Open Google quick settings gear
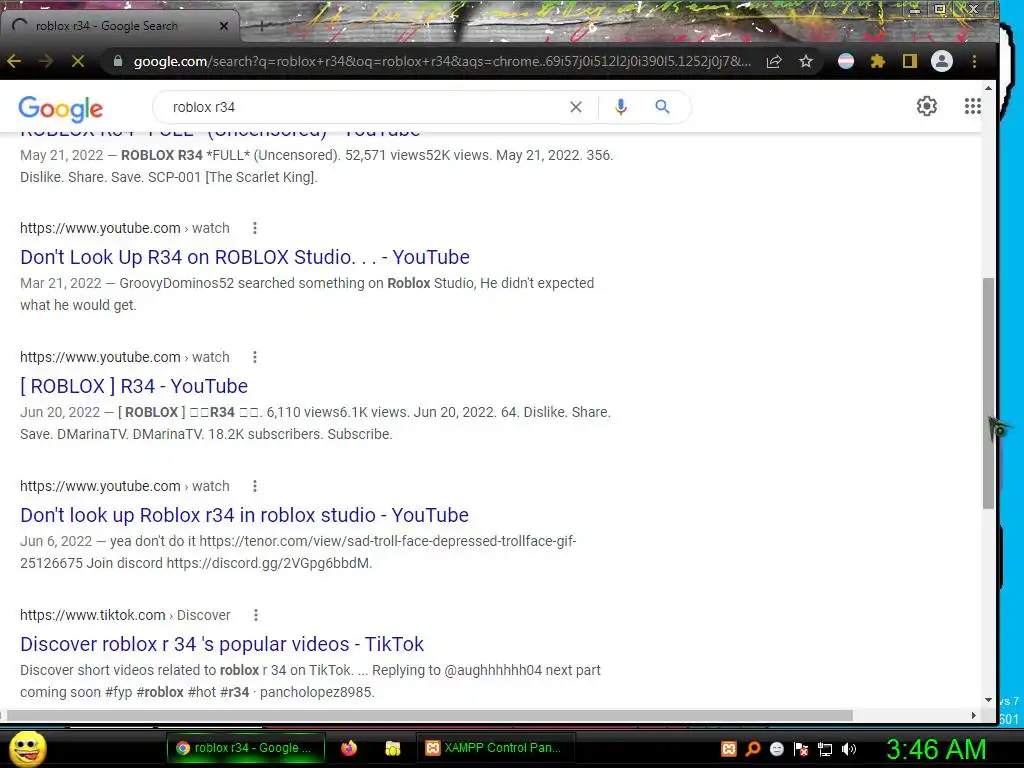 coord(927,106)
